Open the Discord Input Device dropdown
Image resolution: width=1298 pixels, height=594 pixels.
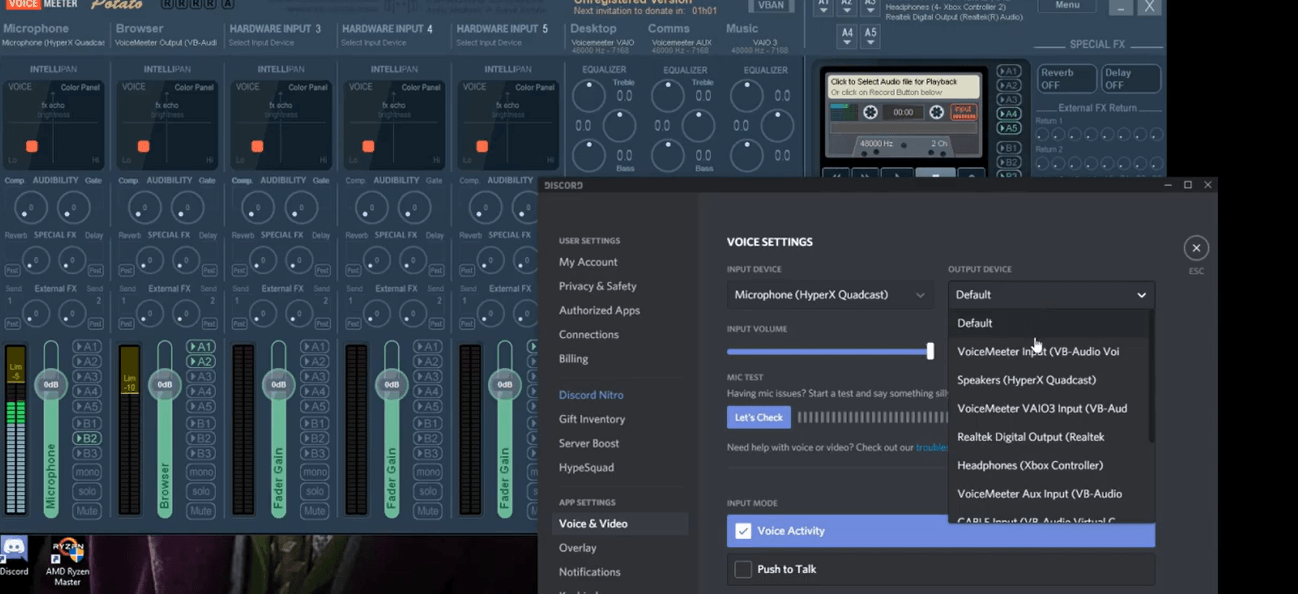point(831,295)
